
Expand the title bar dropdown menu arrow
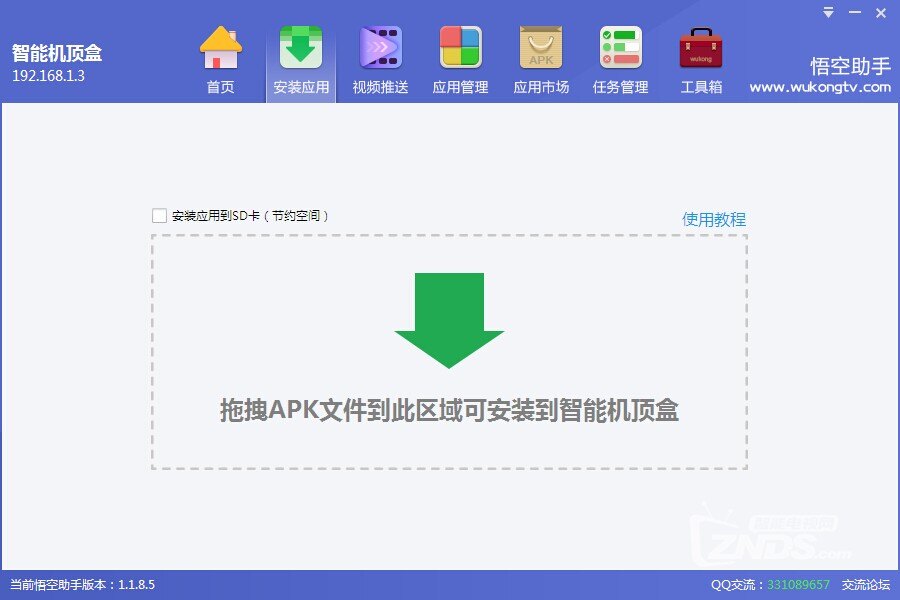829,12
